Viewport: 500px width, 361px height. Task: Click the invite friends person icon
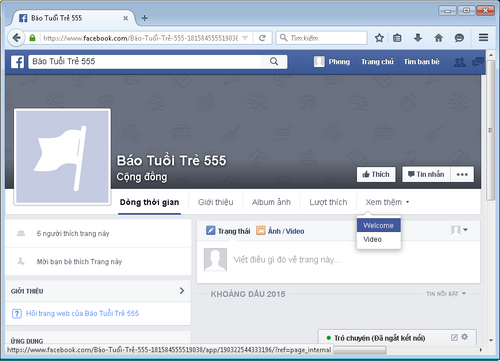coord(21,261)
